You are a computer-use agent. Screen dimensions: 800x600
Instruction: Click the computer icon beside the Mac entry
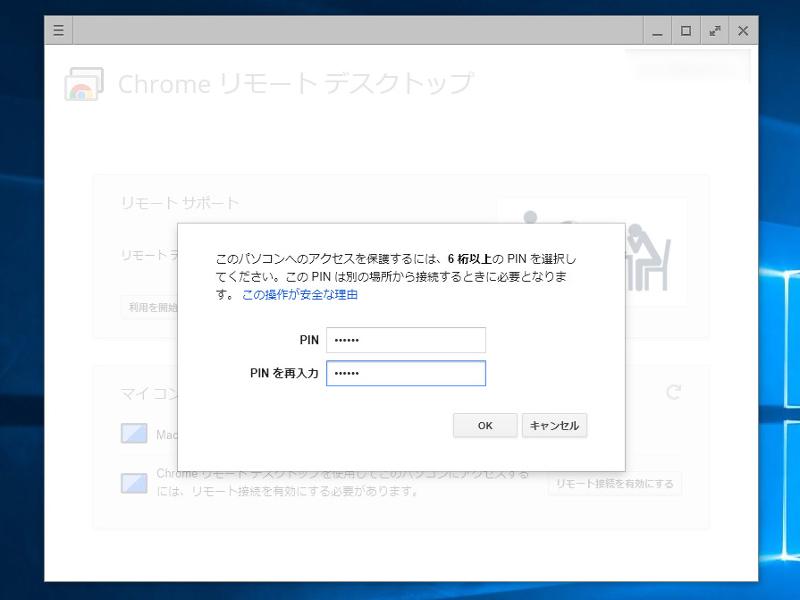134,433
